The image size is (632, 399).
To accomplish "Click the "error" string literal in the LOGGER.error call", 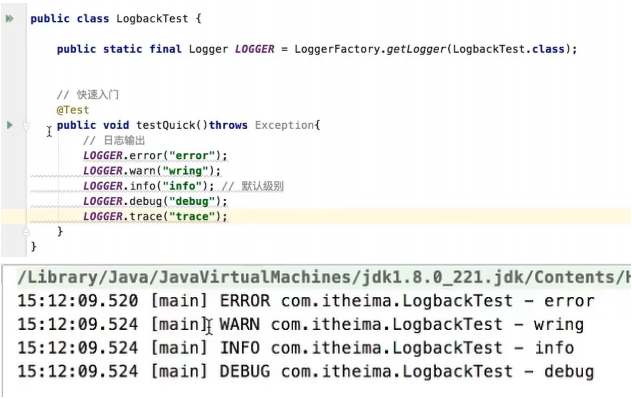I will (x=192, y=156).
